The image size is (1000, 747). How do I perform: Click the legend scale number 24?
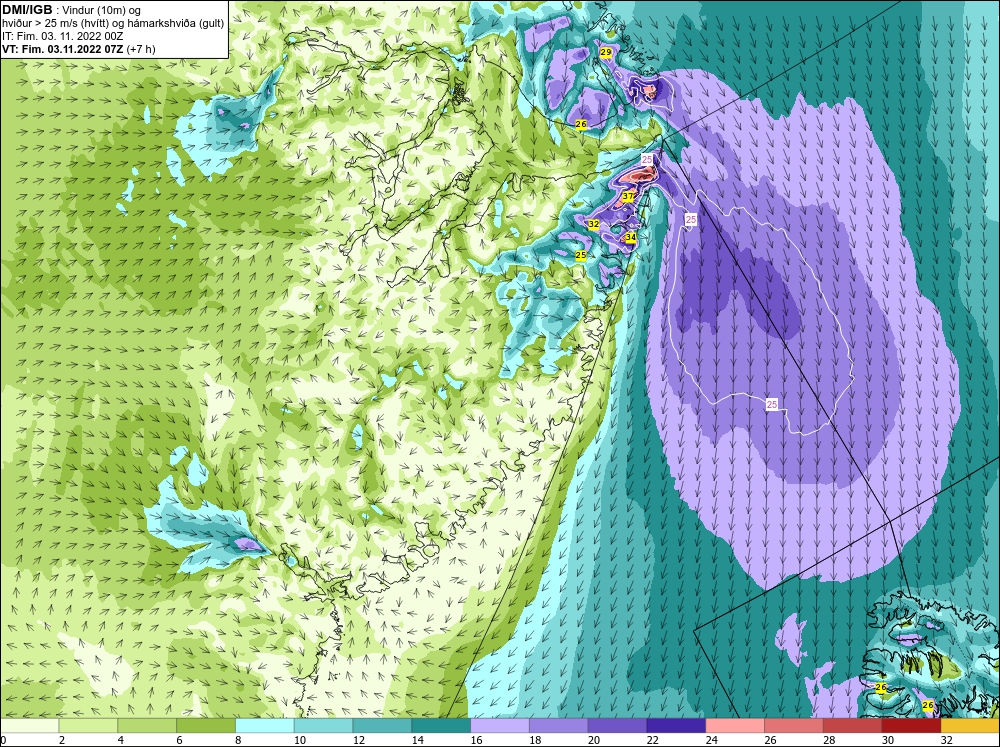click(712, 740)
